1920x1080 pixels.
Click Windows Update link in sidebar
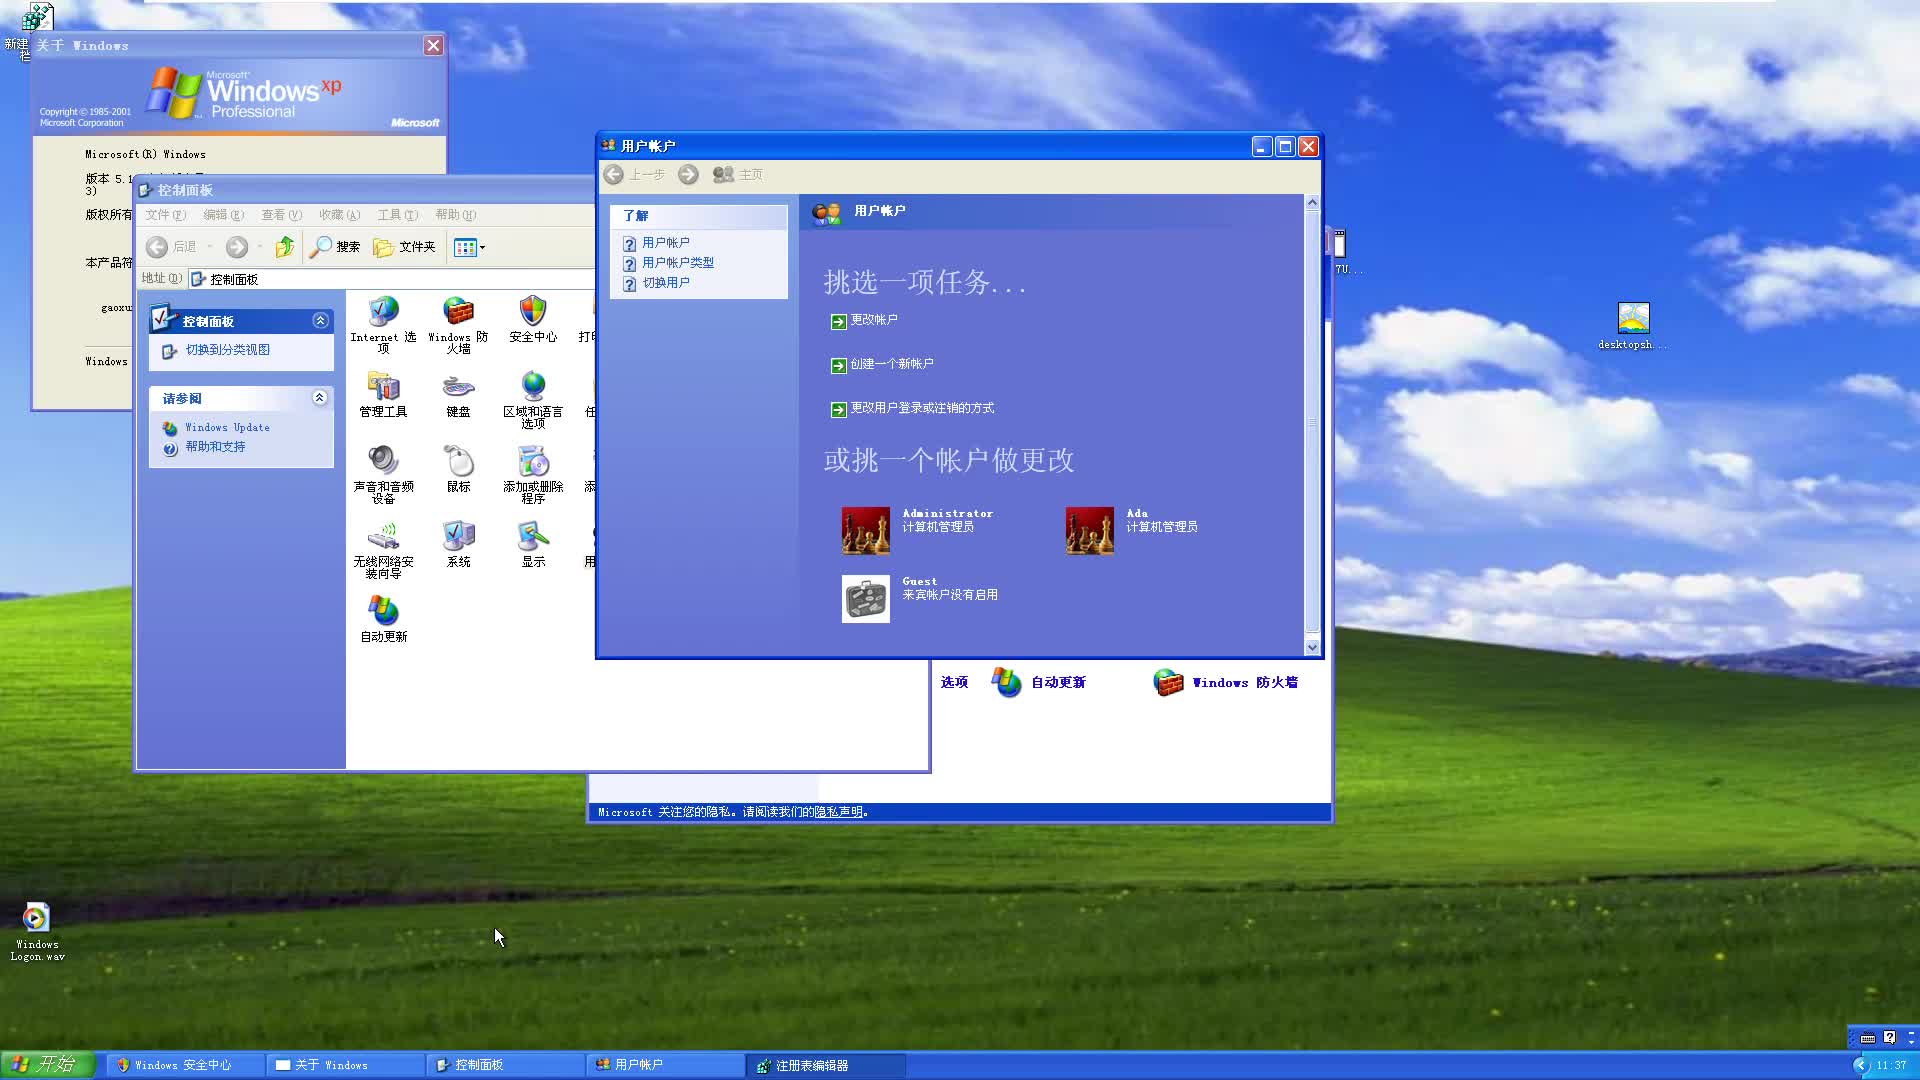(227, 427)
